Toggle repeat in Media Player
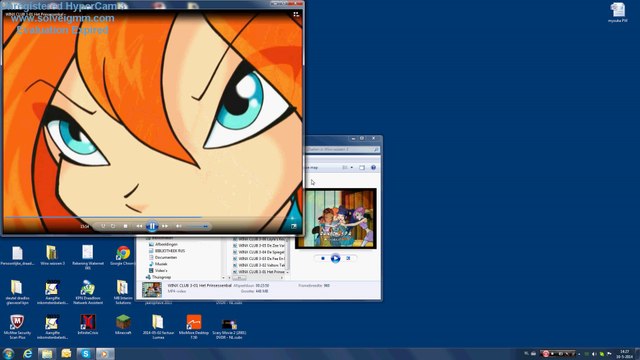640x360 pixels. [113, 226]
